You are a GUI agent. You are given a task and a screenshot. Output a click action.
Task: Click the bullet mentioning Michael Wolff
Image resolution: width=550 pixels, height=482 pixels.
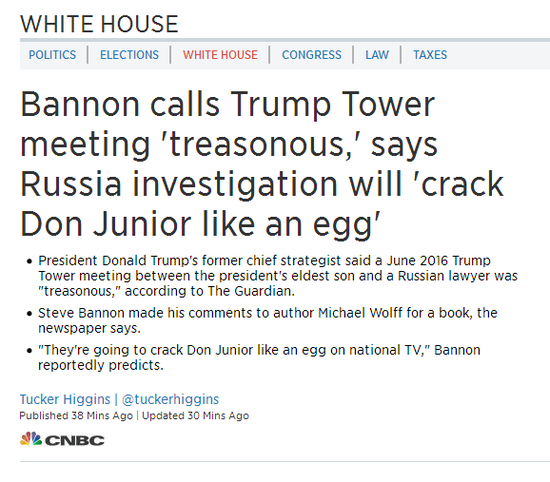268,320
